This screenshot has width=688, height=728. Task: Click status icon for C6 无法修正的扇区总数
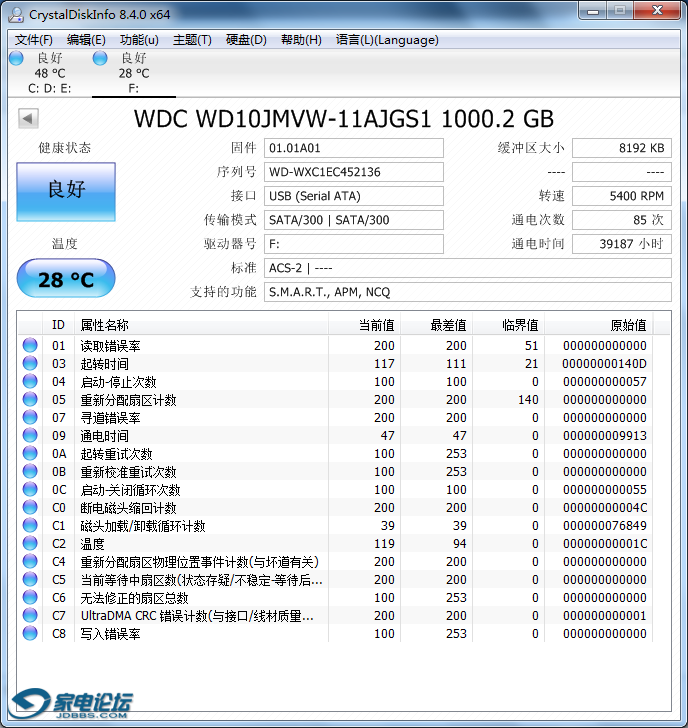click(30, 597)
